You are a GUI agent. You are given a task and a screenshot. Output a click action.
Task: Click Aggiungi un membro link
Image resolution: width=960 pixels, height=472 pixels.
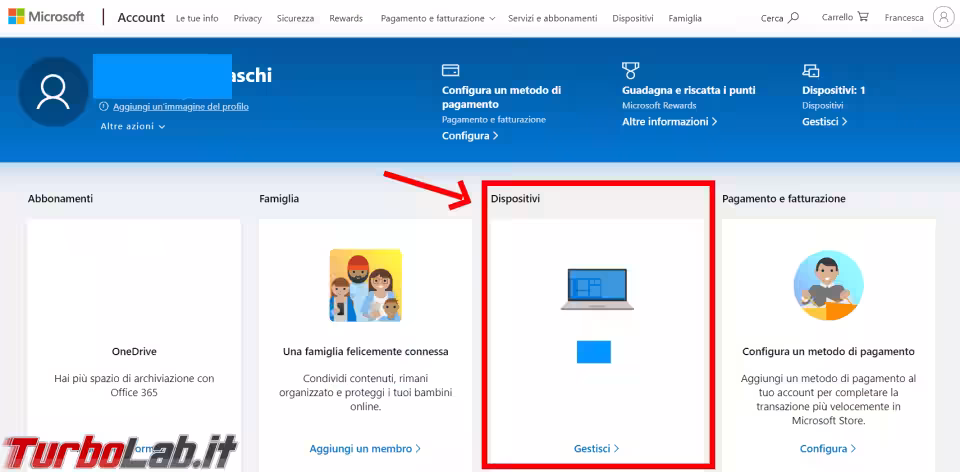[365, 449]
